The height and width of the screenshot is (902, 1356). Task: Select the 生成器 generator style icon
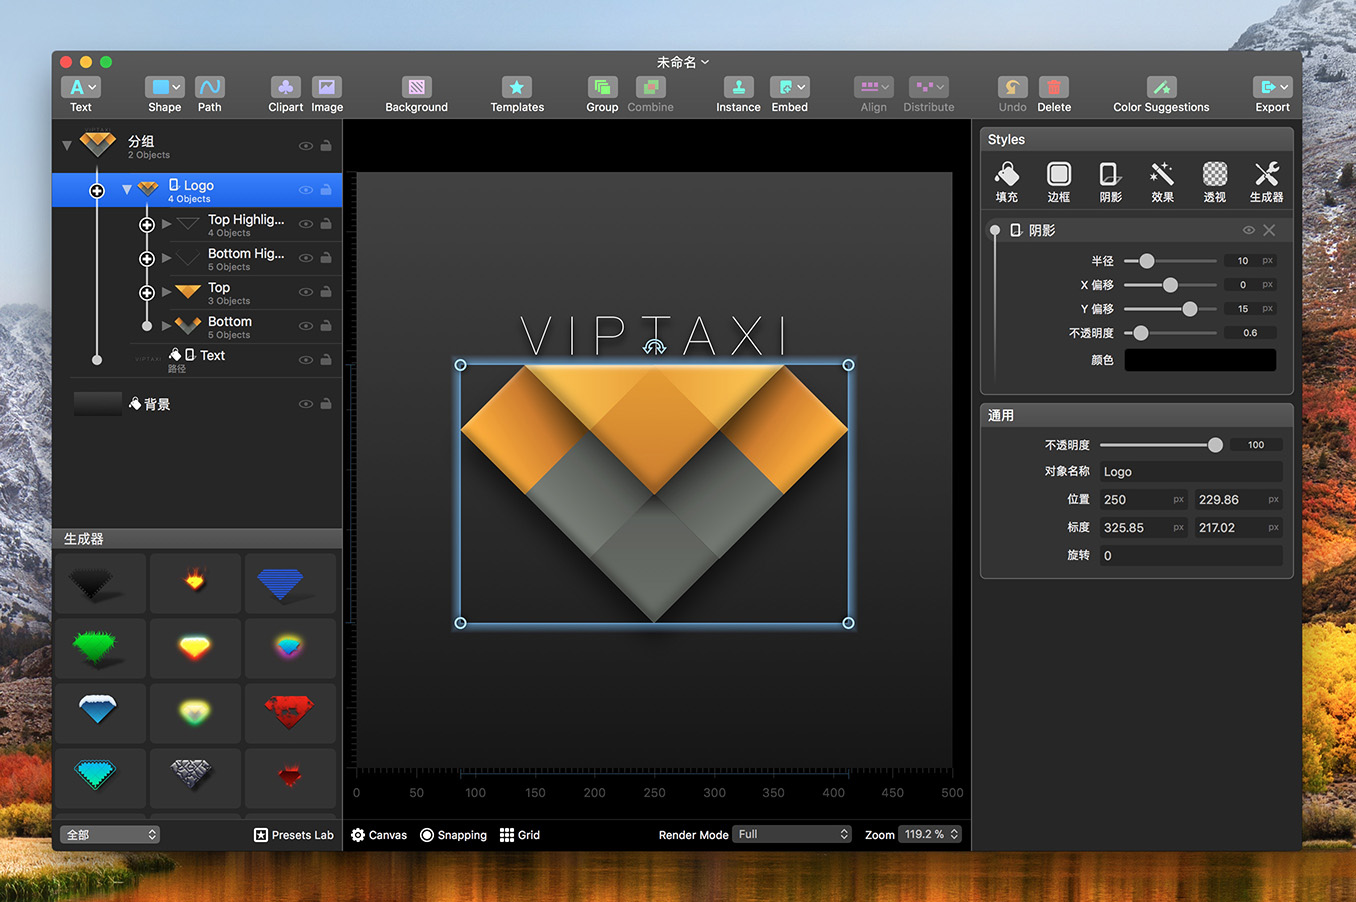coord(1266,182)
